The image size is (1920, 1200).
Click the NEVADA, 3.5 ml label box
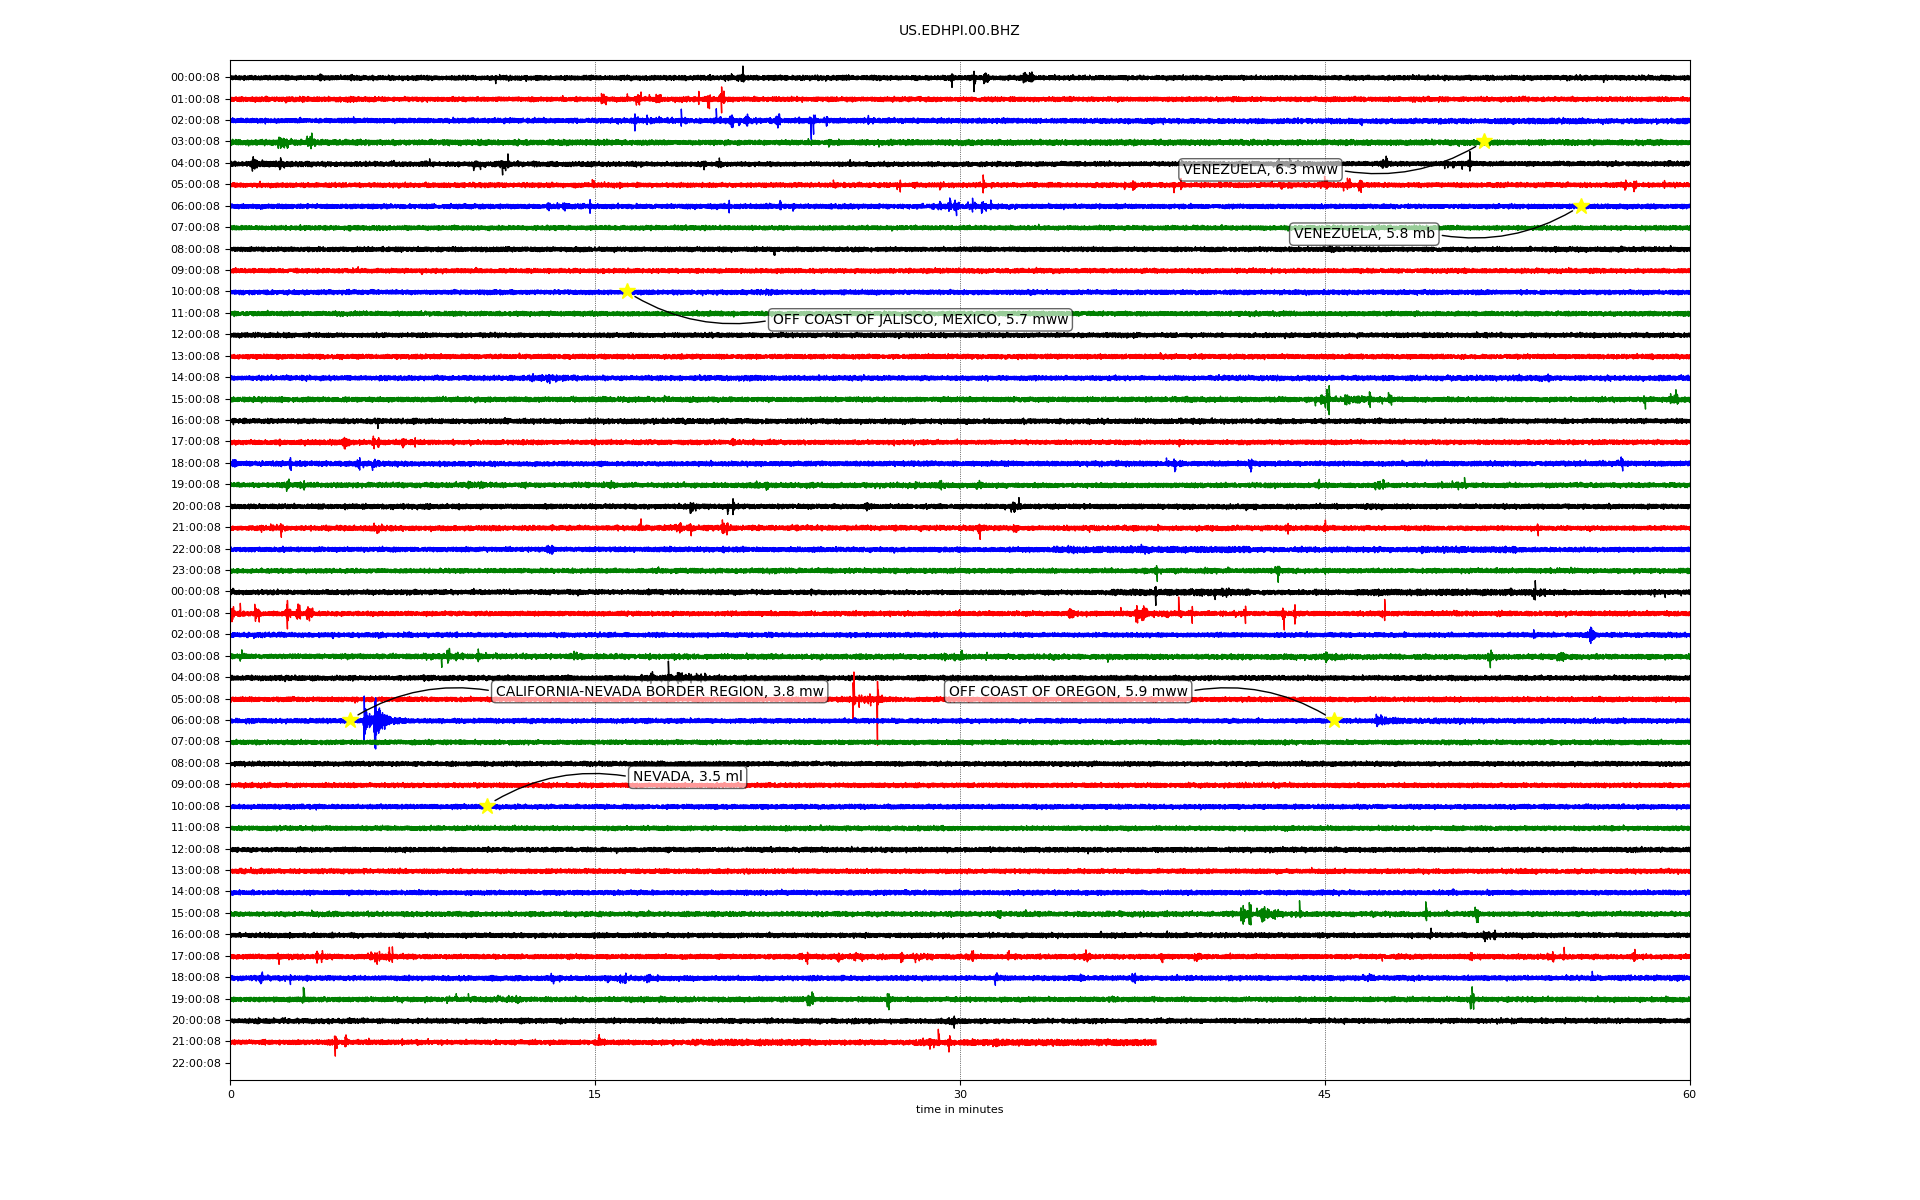[x=687, y=777]
